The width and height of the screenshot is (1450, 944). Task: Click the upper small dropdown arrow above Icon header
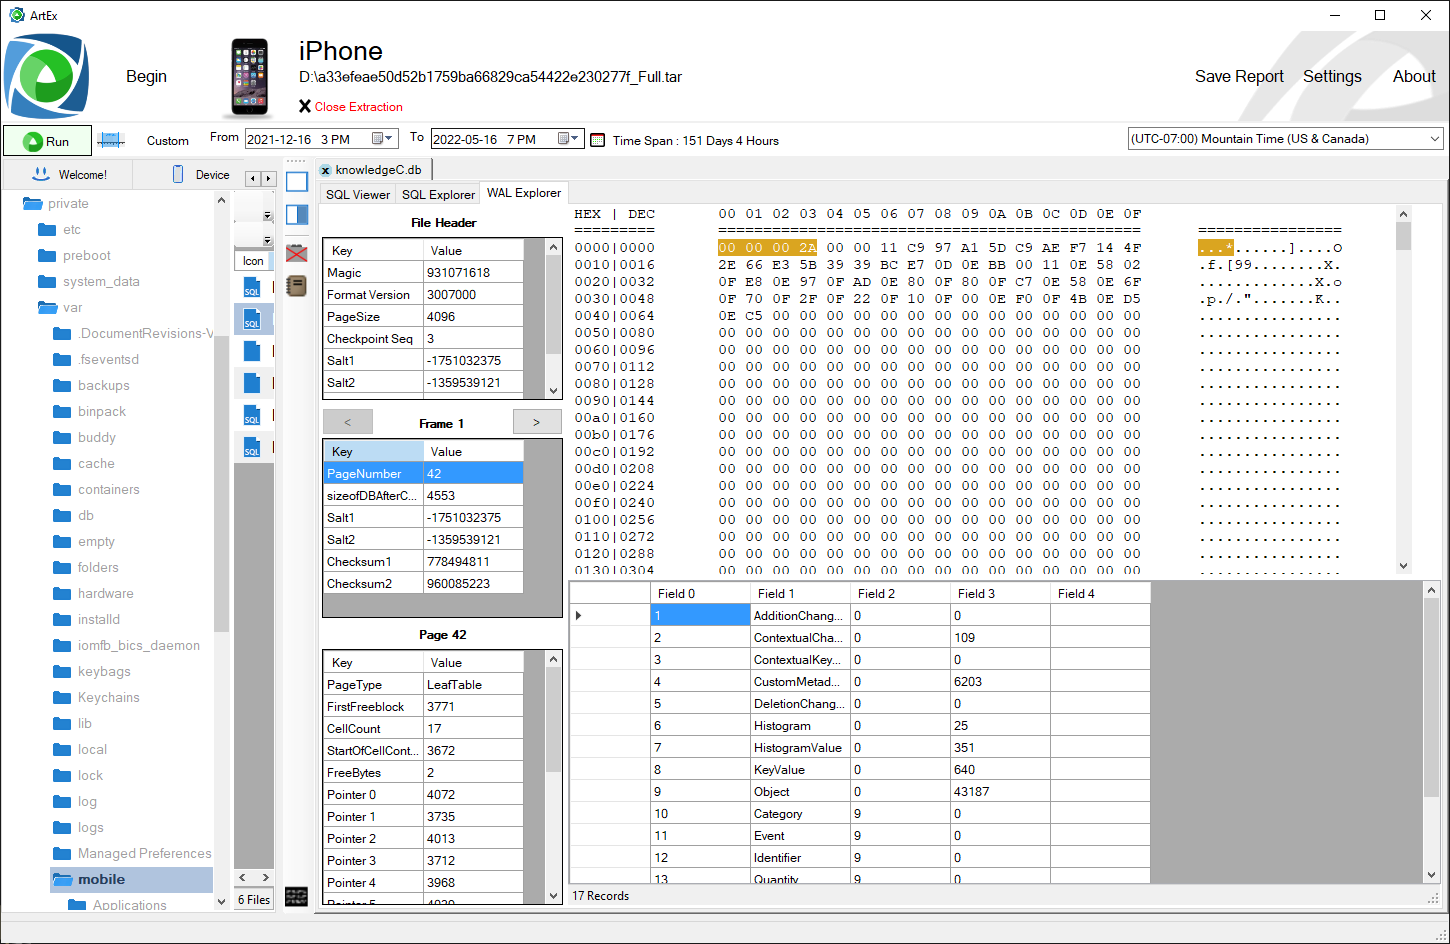[267, 216]
